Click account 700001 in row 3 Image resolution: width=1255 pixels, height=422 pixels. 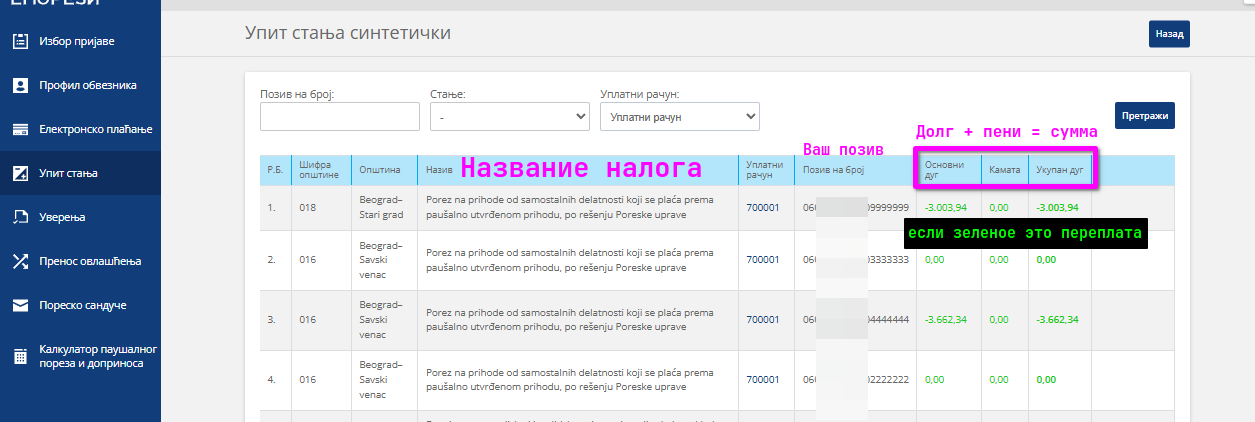[x=762, y=320]
